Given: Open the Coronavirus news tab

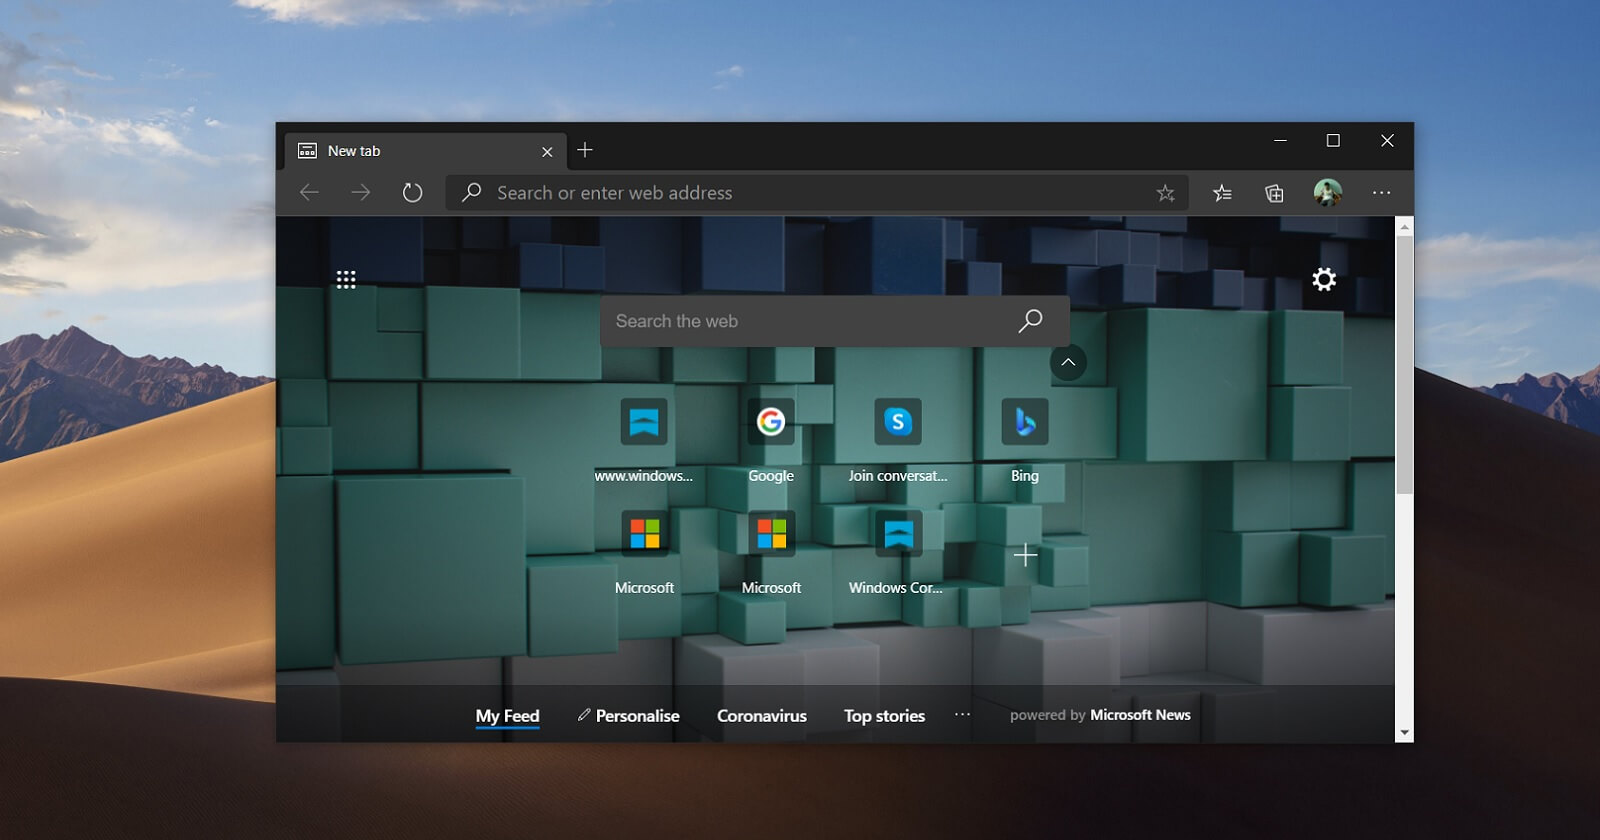Looking at the screenshot, I should coord(762,716).
